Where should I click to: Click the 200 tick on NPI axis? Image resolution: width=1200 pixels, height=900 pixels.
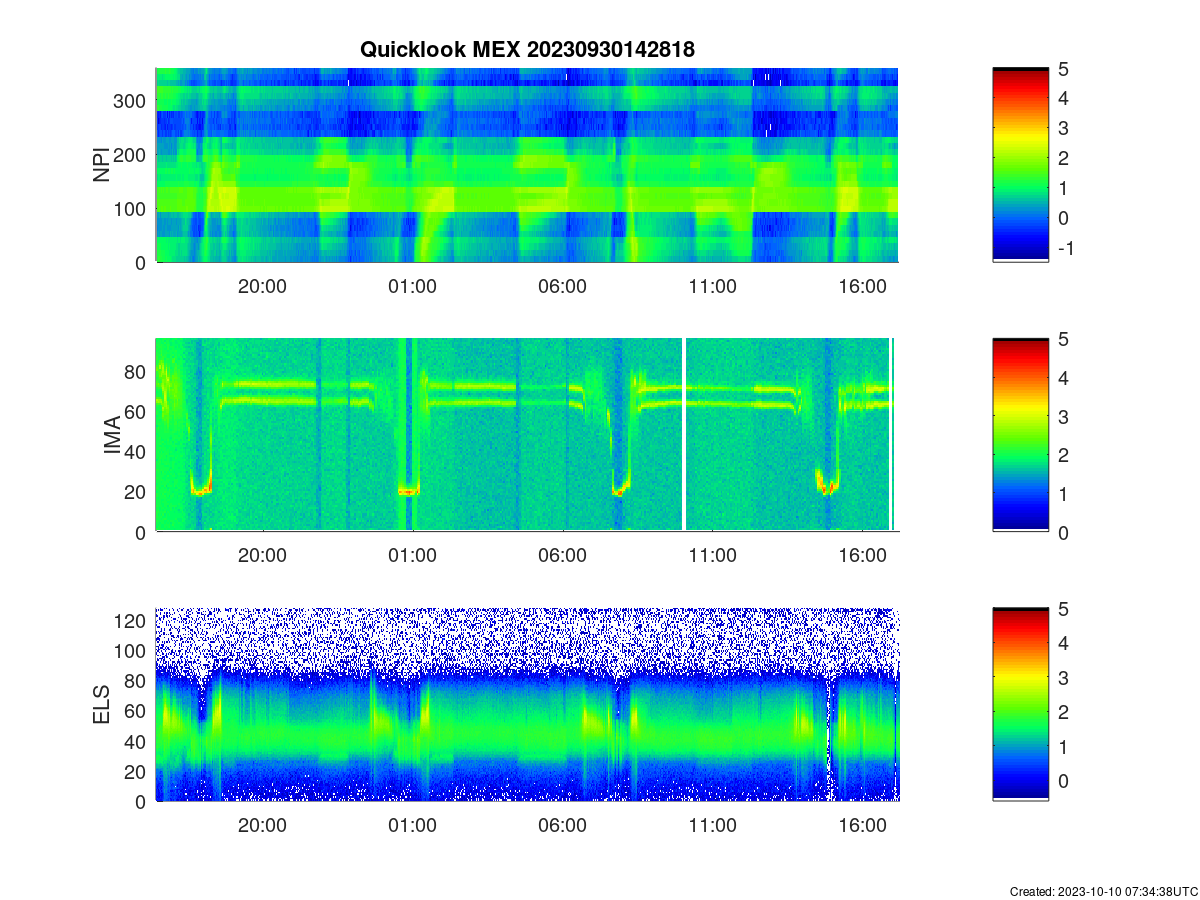coord(132,155)
